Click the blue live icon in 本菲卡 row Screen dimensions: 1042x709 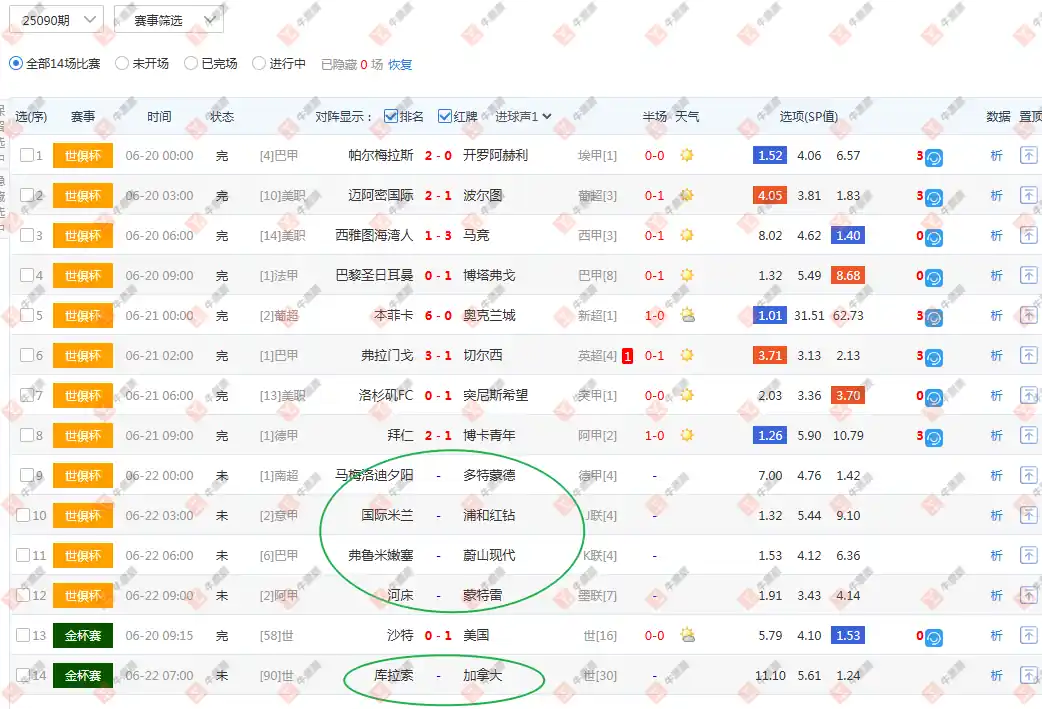(x=934, y=318)
